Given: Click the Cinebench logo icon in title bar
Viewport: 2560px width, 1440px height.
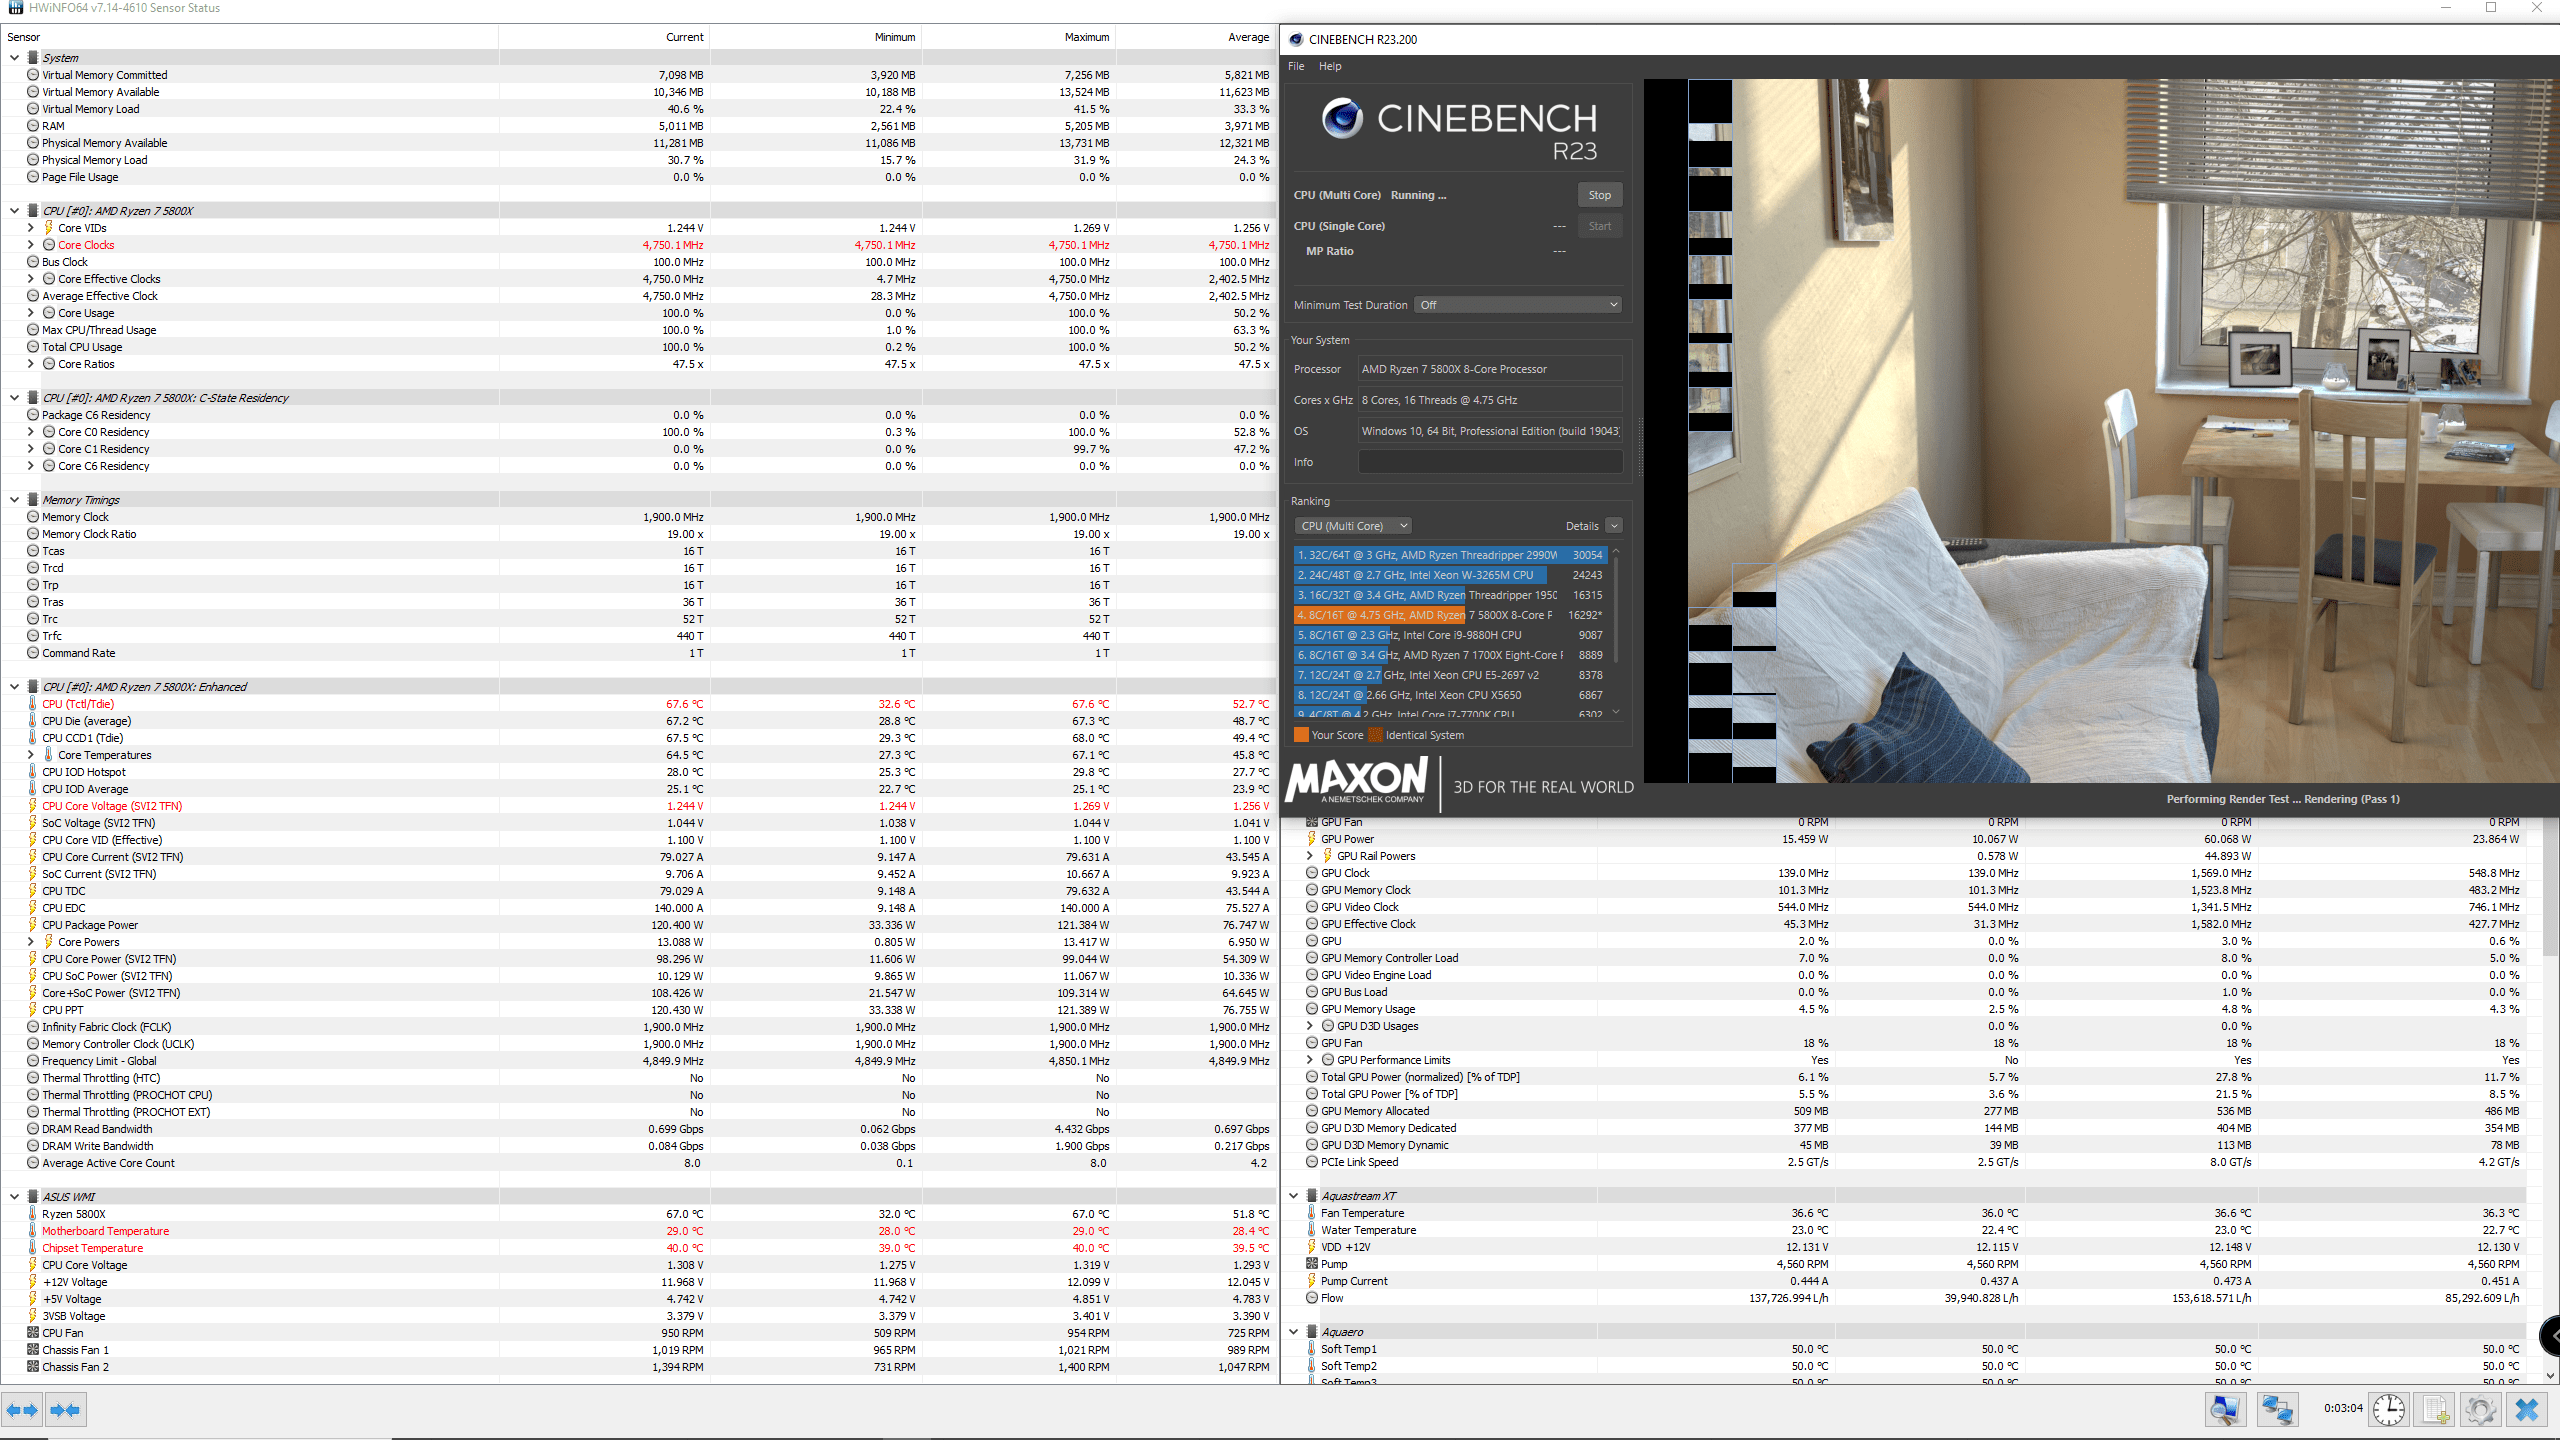Looking at the screenshot, I should pyautogui.click(x=1296, y=39).
